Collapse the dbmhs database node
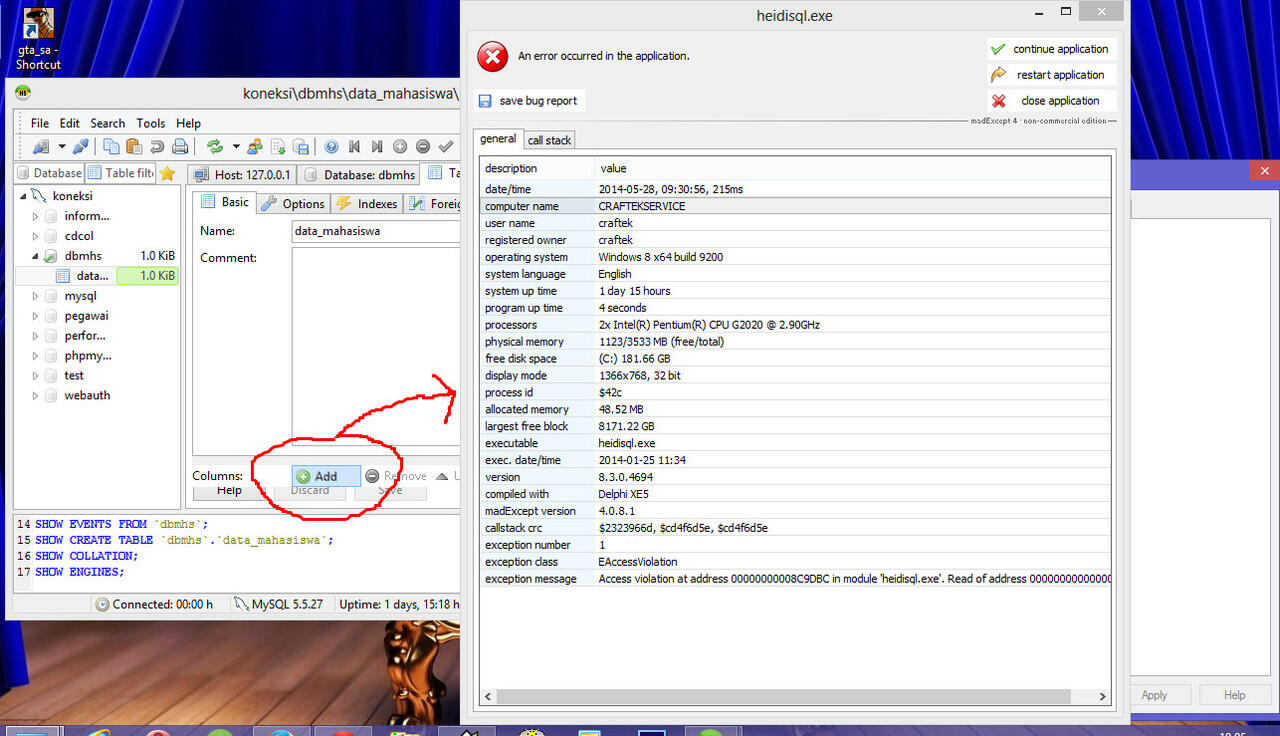1280x736 pixels. point(35,256)
